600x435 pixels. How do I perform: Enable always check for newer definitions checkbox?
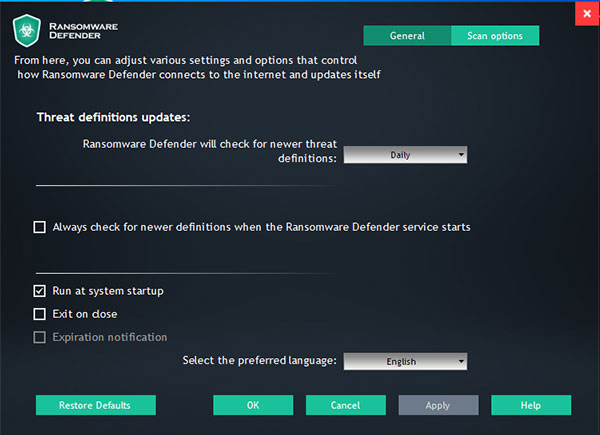point(39,227)
